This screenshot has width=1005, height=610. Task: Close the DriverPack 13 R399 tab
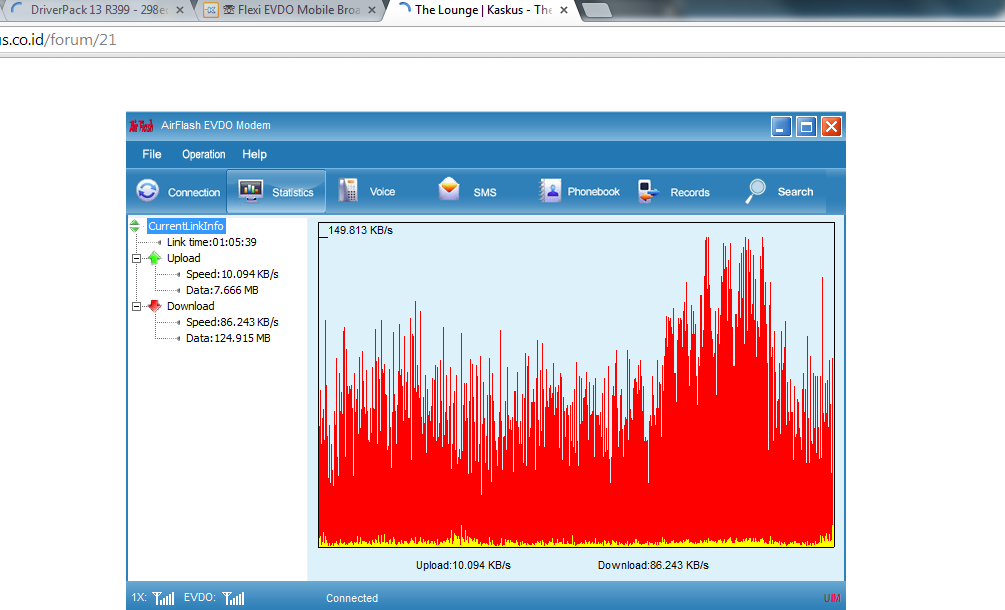180,10
